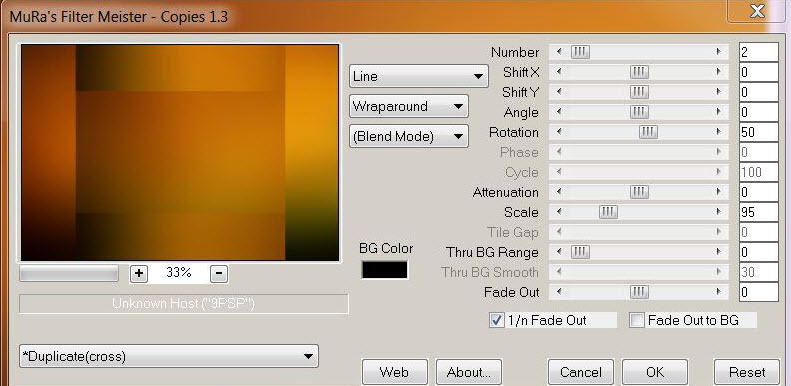Click the Shift X value field
The height and width of the screenshot is (386, 791).
click(x=759, y=72)
